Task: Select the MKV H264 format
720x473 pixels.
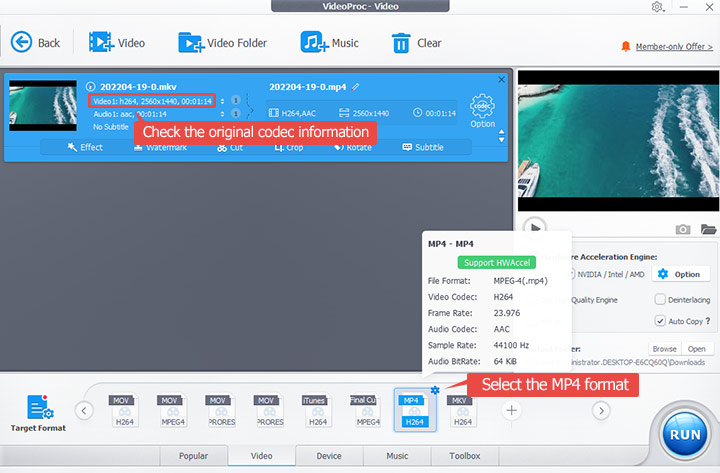Action: [462, 411]
